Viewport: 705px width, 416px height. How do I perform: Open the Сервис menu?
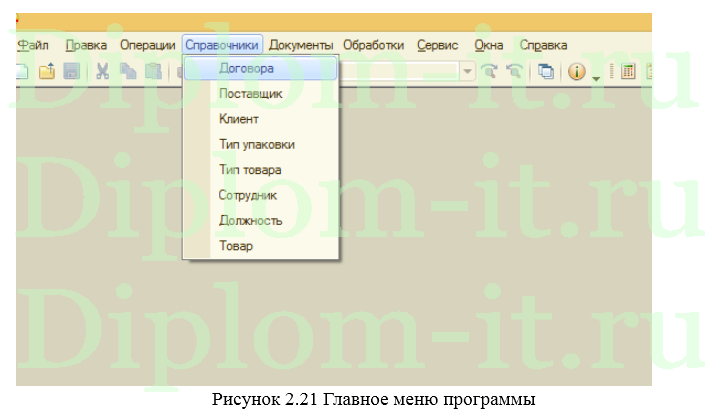pos(435,45)
